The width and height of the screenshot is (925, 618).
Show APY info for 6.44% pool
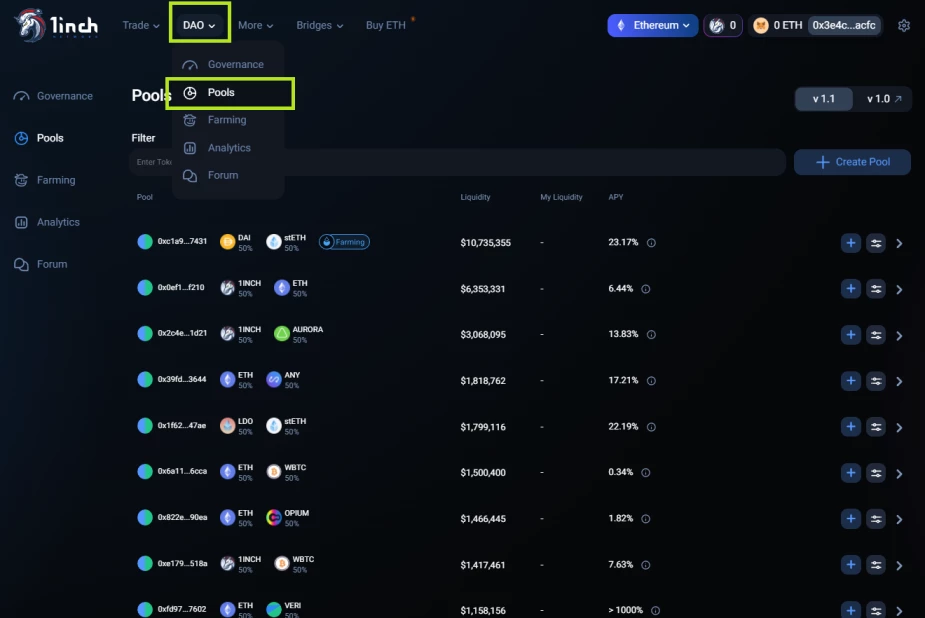[x=645, y=289]
